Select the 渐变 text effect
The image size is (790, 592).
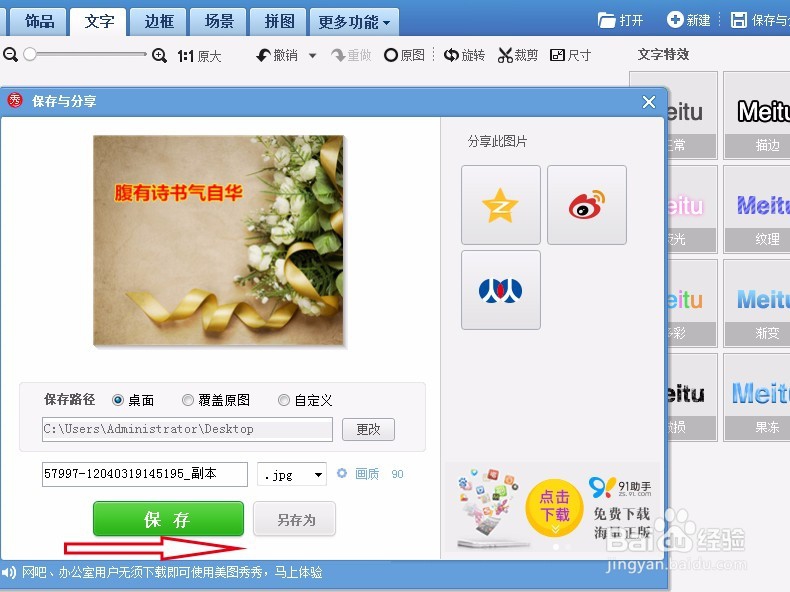(758, 303)
